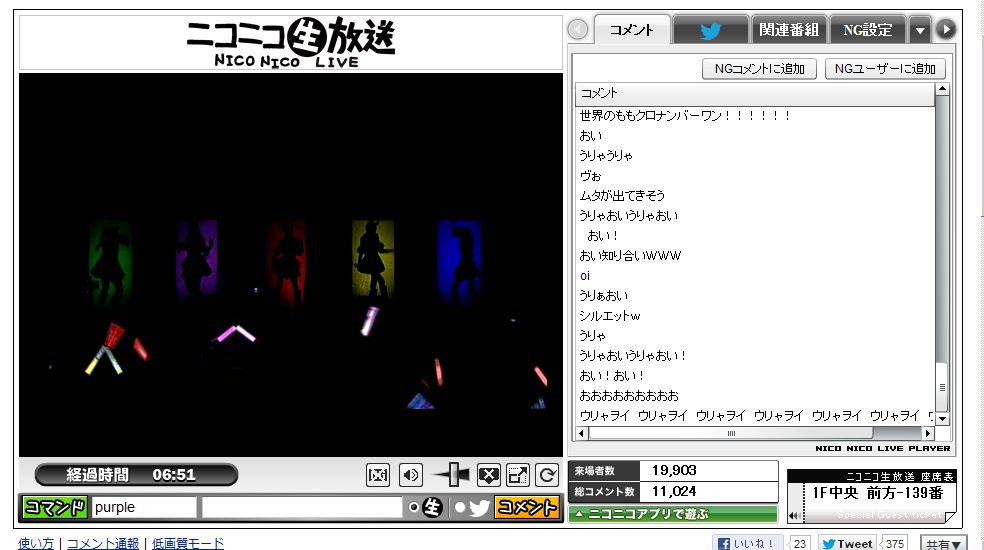Click the left arrow circle beside the tabs

(578, 29)
